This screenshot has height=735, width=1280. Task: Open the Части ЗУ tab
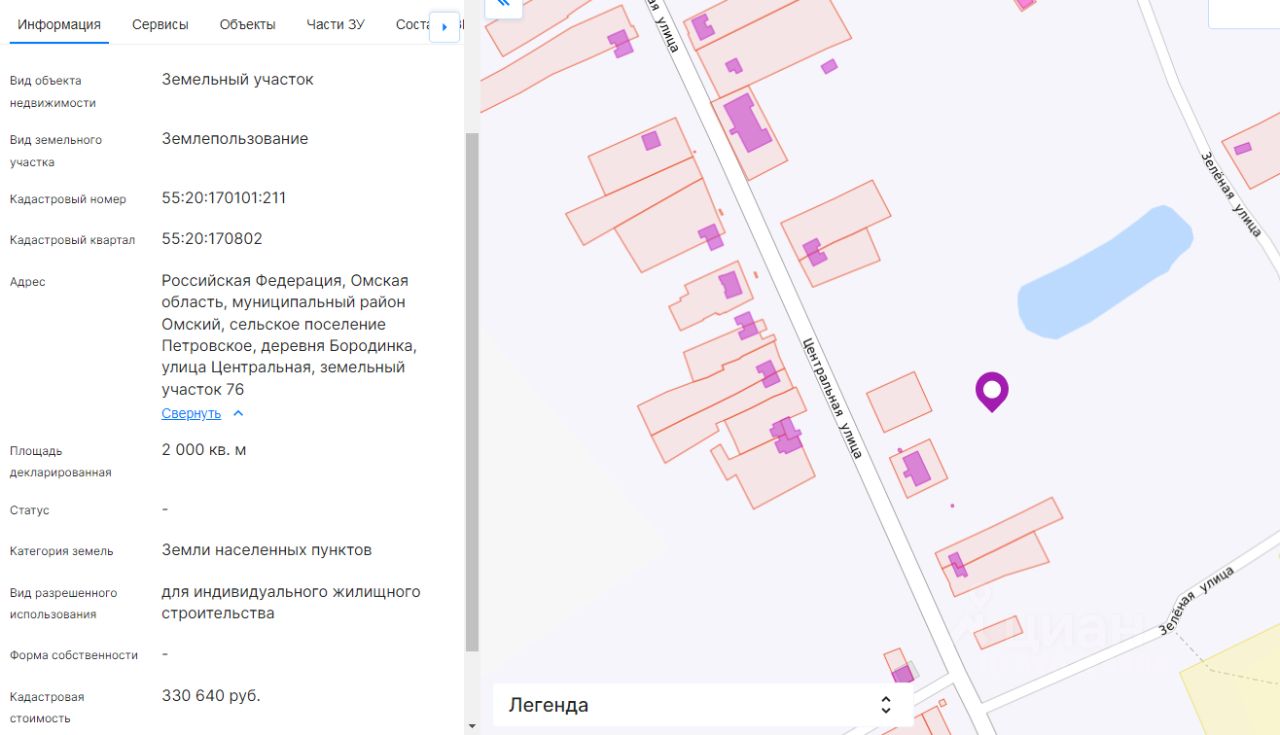click(335, 25)
